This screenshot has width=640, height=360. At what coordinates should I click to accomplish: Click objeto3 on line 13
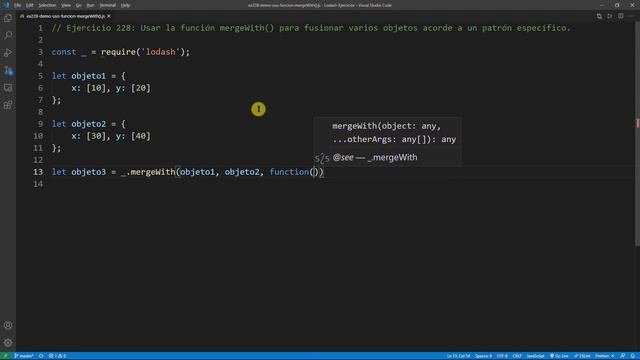pos(89,172)
